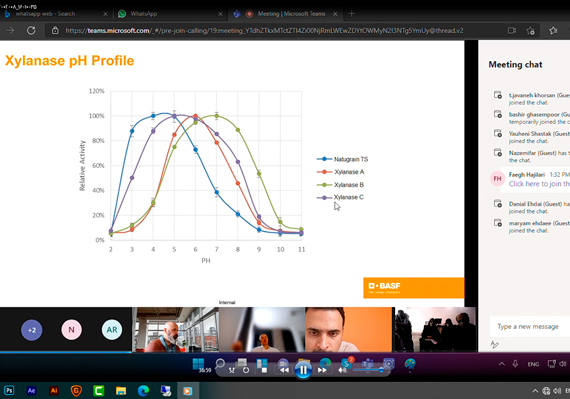Open Microsoft Edge from the bottom taskbar
Image resolution: width=570 pixels, height=399 pixels.
[143, 391]
